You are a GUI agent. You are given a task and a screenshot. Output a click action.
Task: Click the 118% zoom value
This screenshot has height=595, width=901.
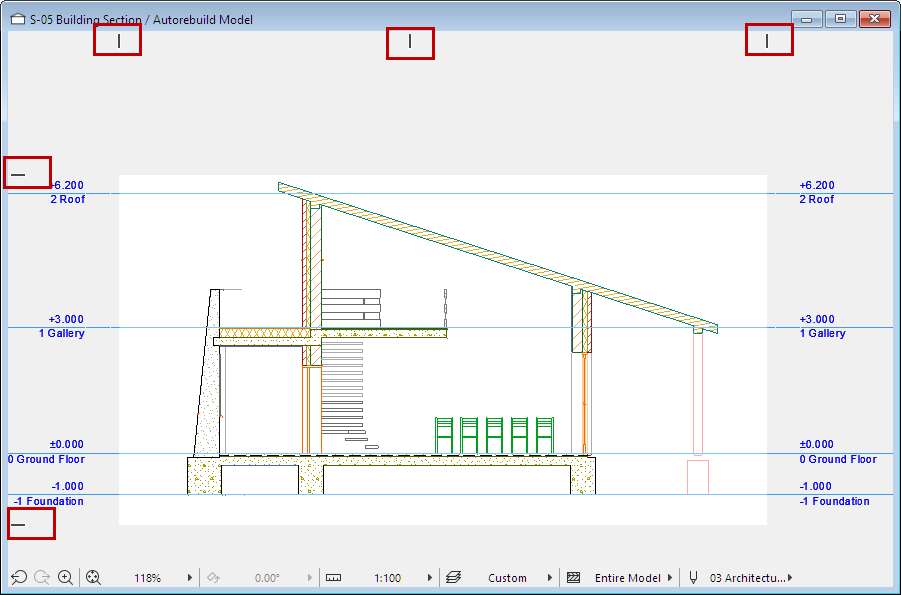point(148,578)
